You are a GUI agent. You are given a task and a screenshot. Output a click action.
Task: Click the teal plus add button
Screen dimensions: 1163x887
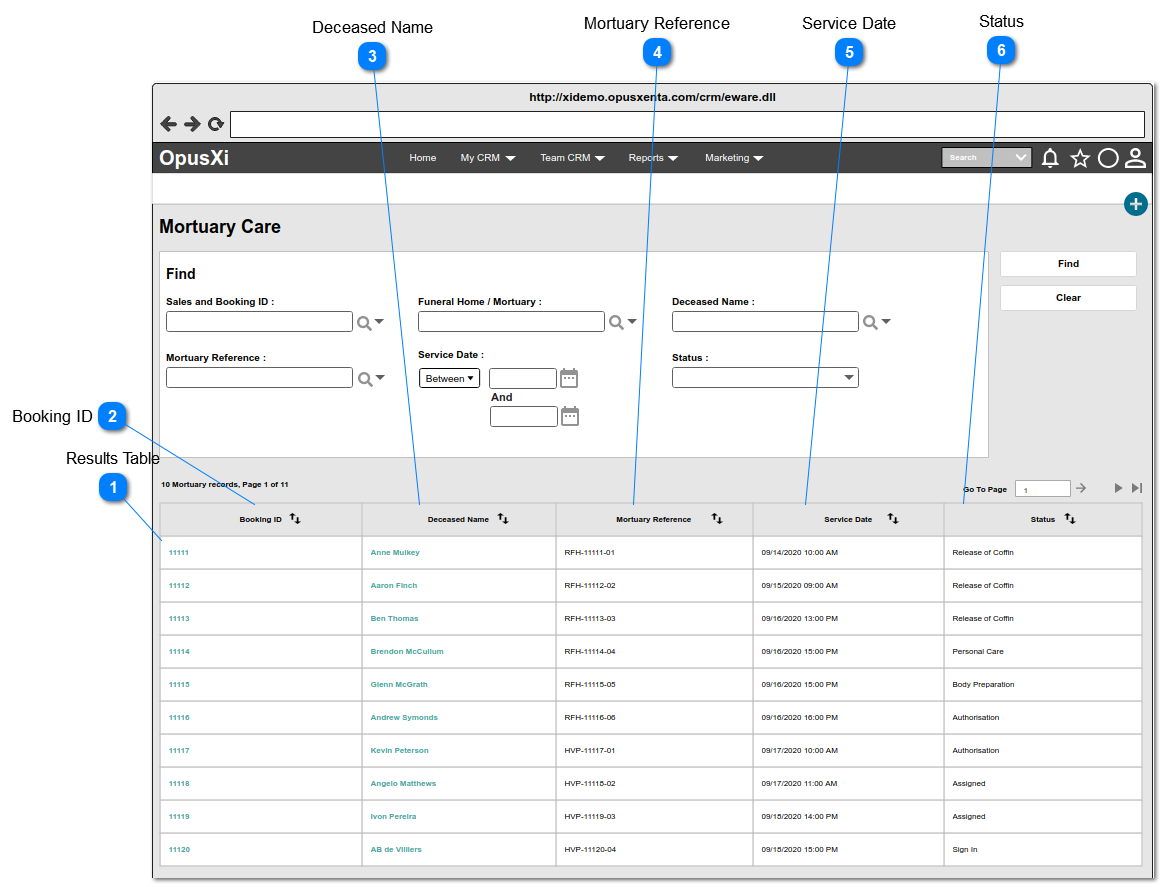coord(1136,204)
